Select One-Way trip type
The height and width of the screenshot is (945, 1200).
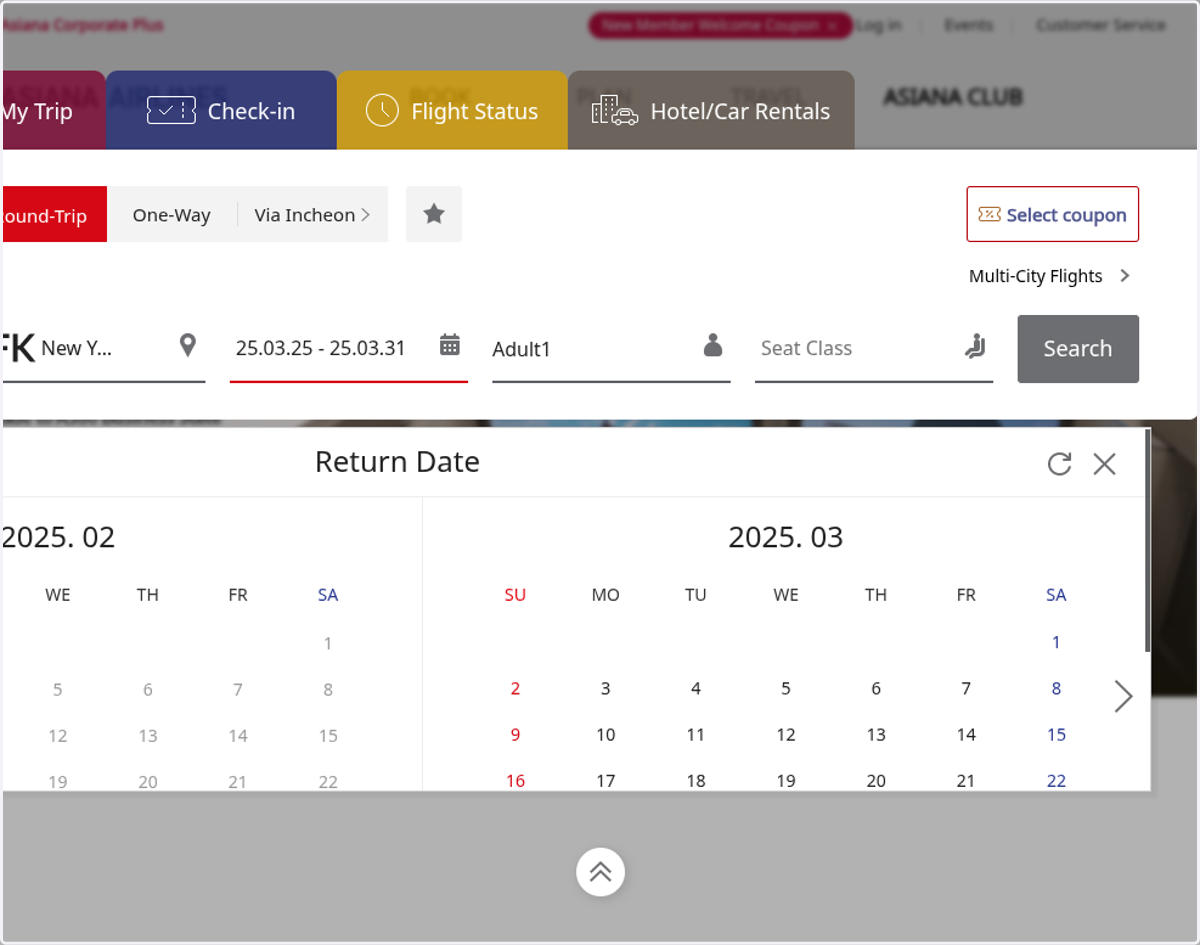pyautogui.click(x=172, y=214)
